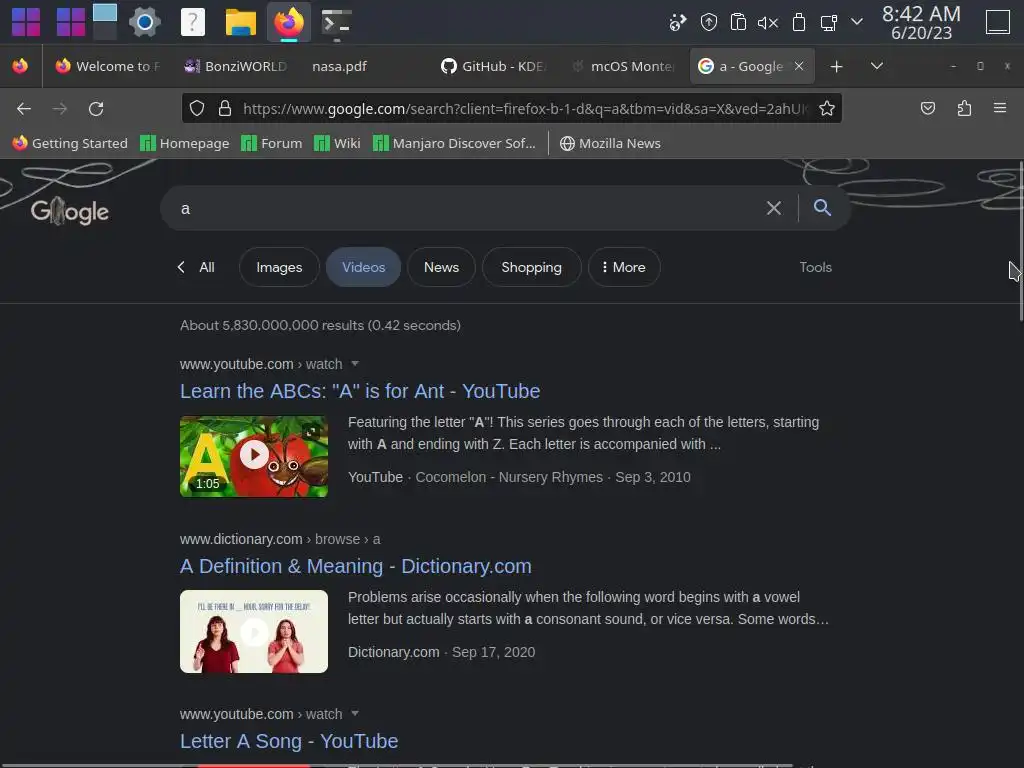Click the page vertical scrollbar

[x=1020, y=242]
